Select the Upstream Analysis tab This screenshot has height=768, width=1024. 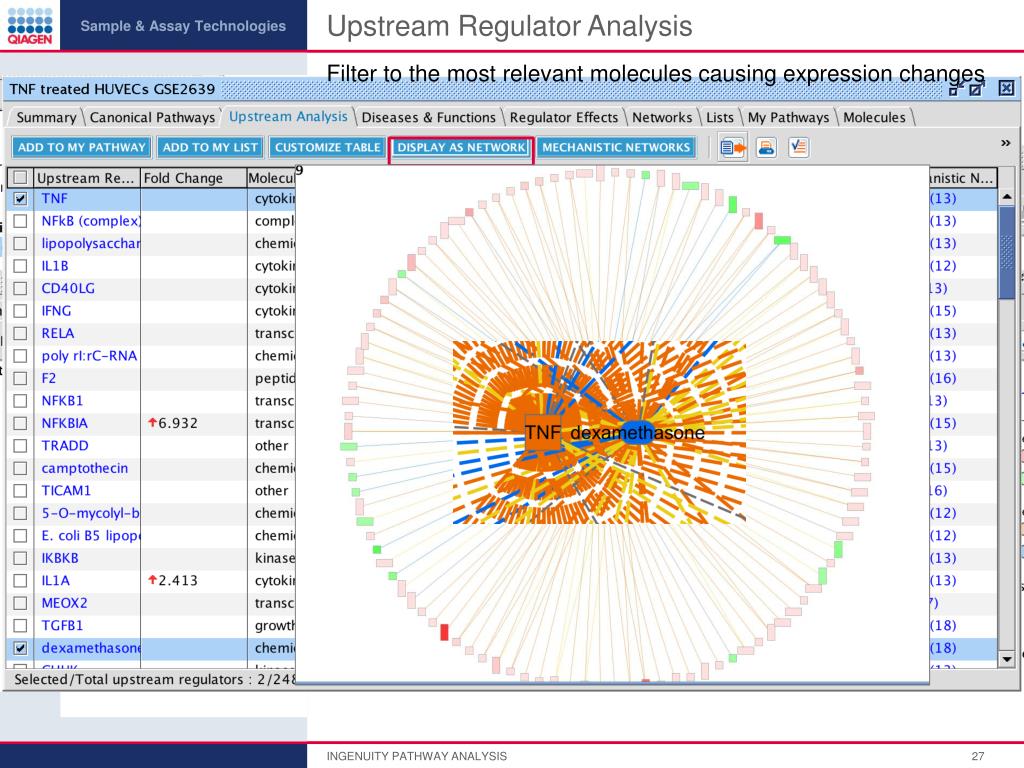288,117
